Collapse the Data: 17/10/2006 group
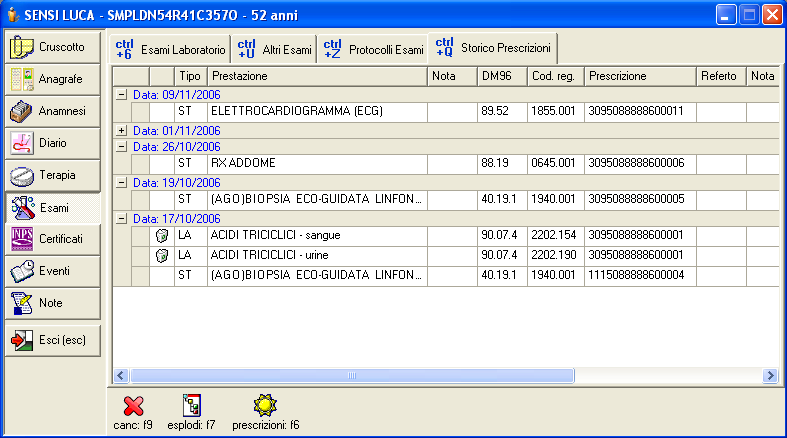 [x=122, y=218]
